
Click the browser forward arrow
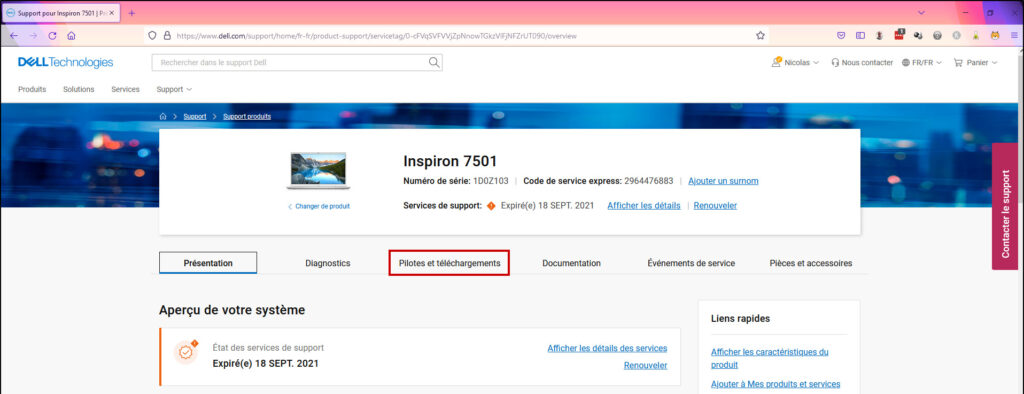click(x=33, y=36)
